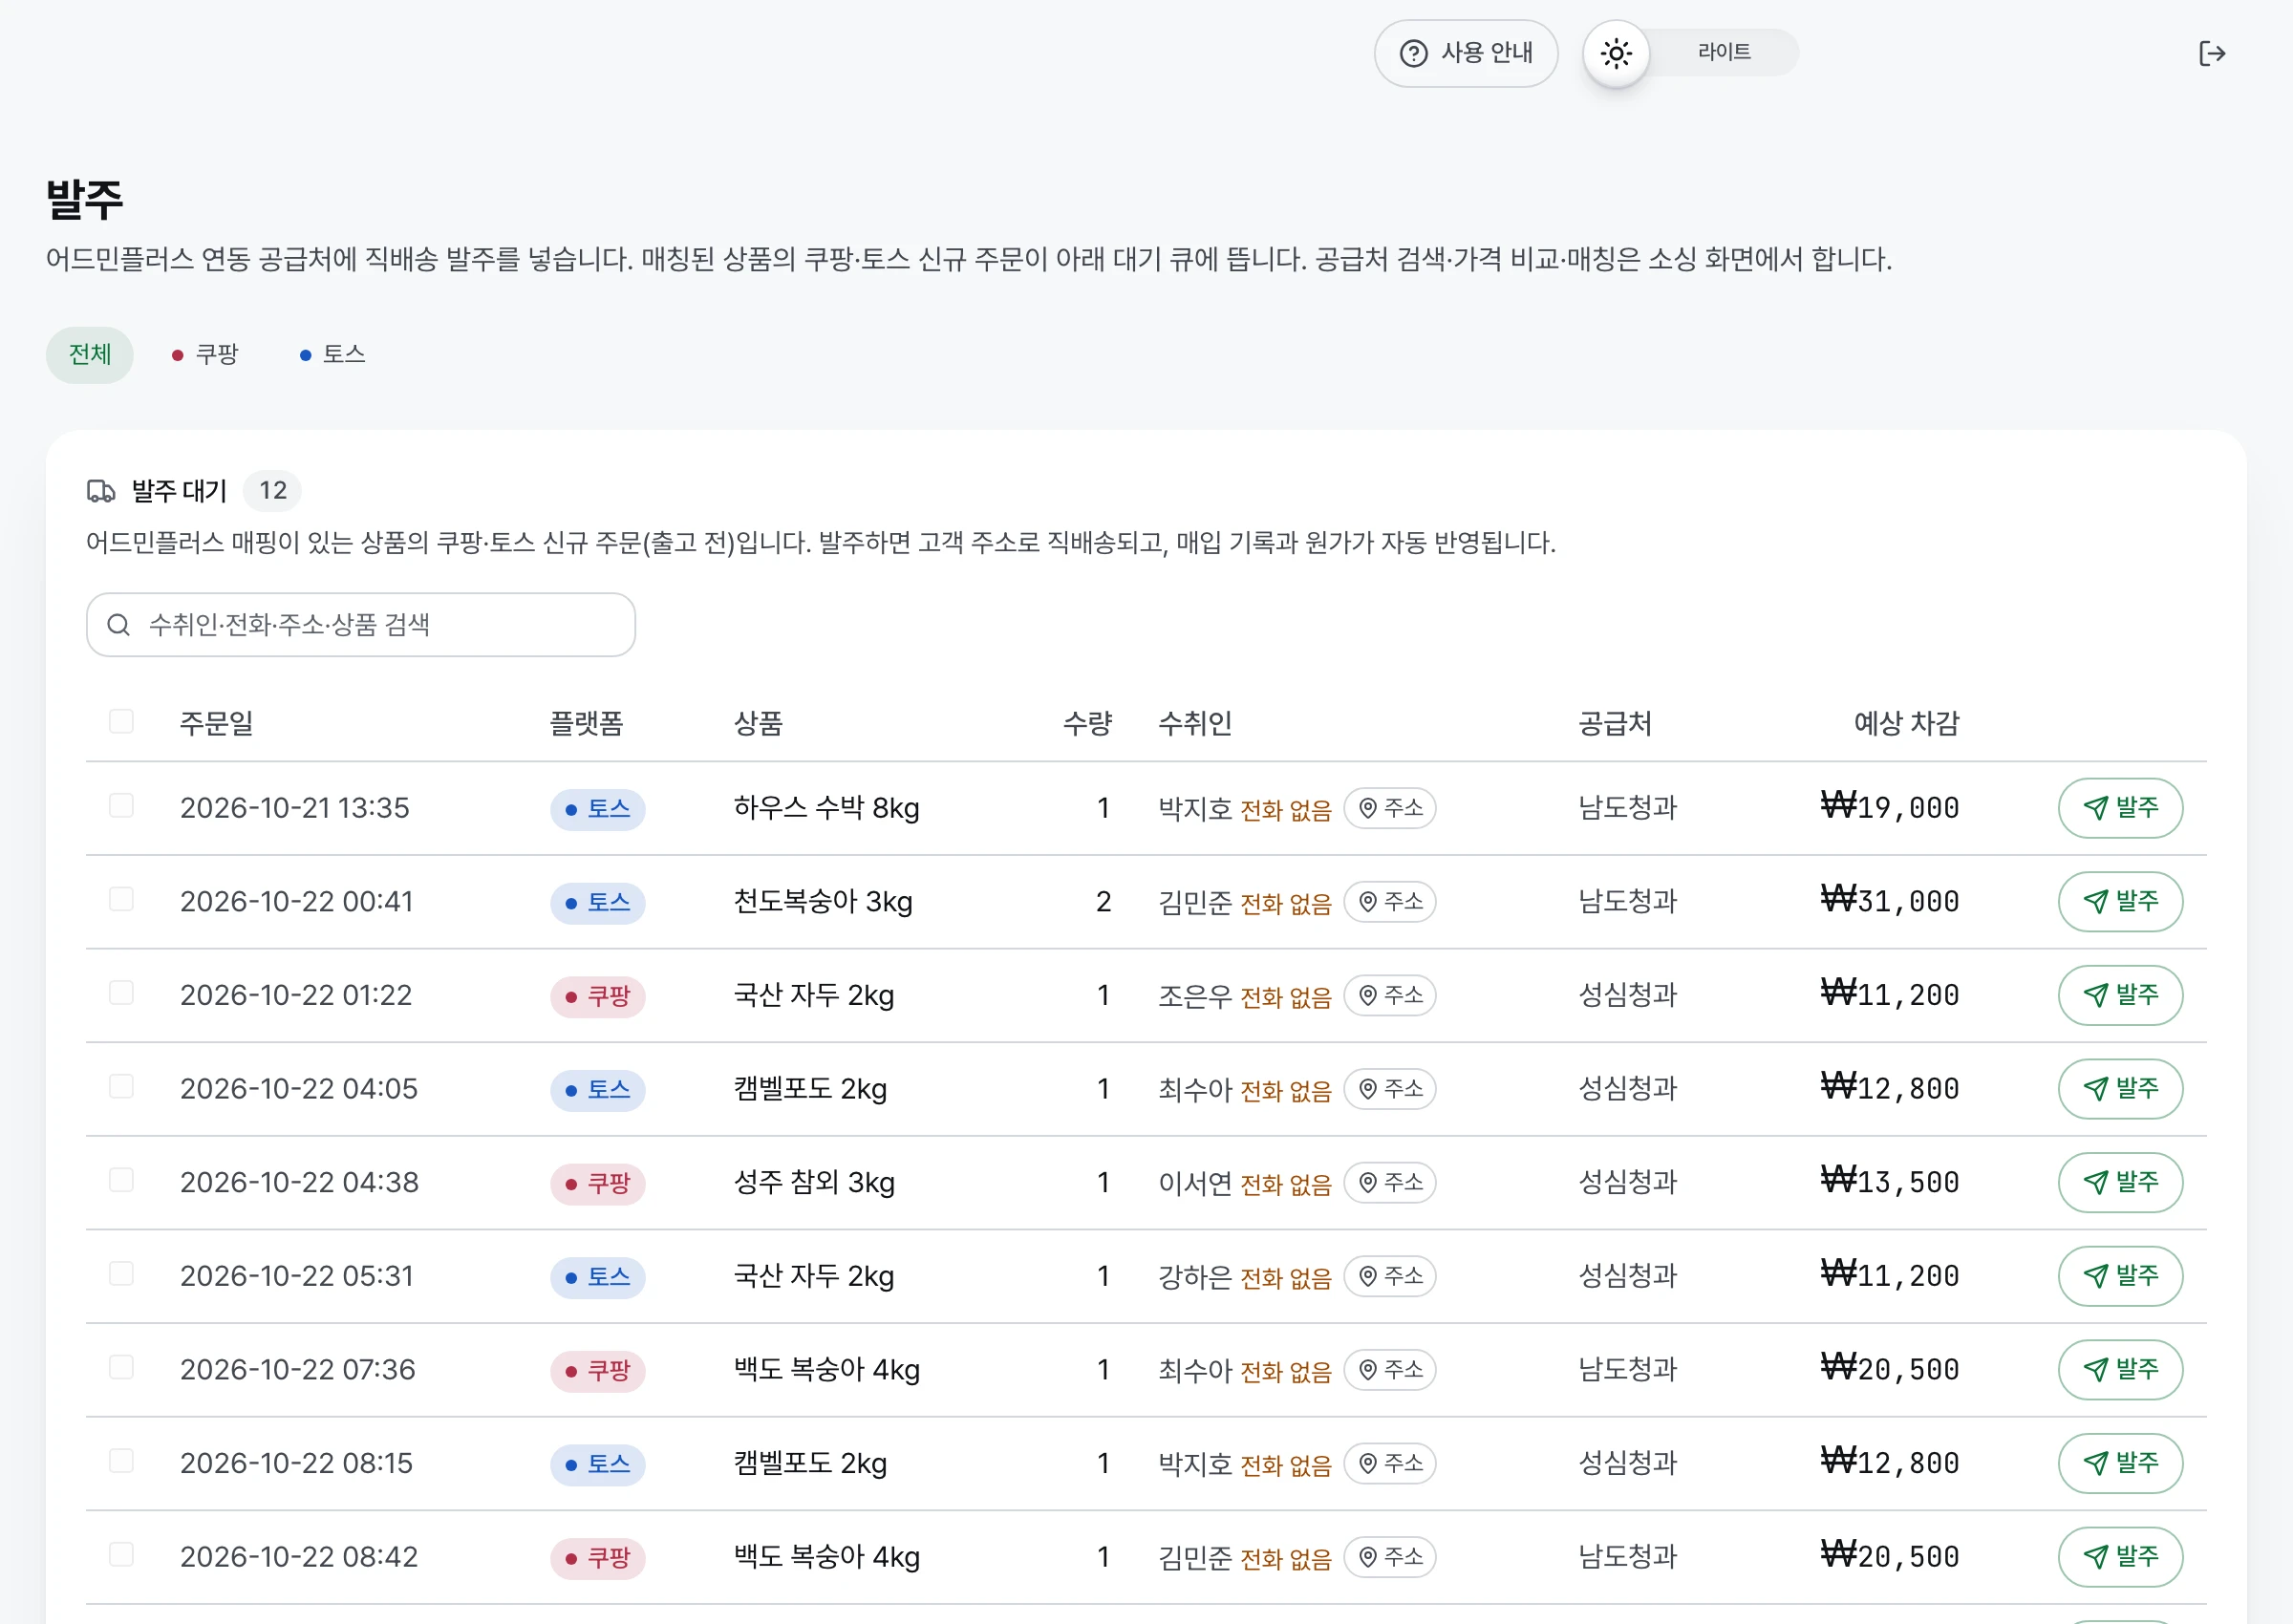2293x1624 pixels.
Task: Click the 수취인·전화·주소·상품 search field
Action: [x=361, y=625]
